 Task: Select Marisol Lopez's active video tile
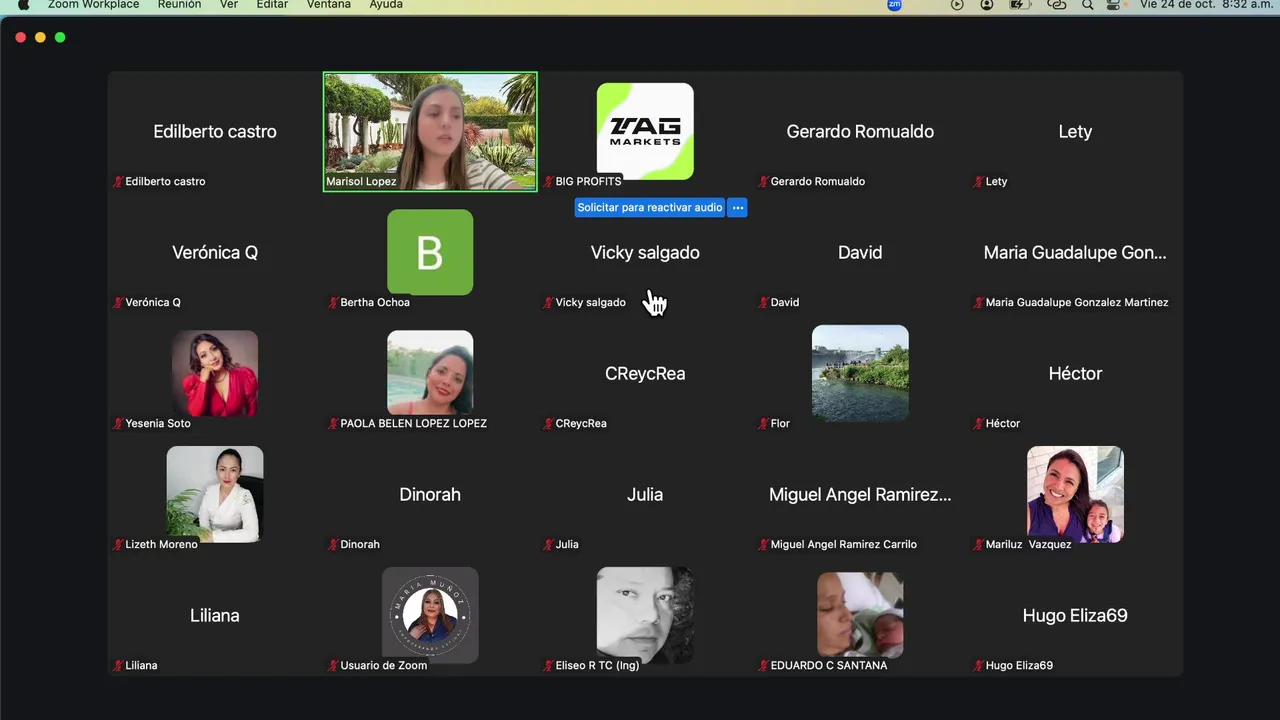pos(430,131)
